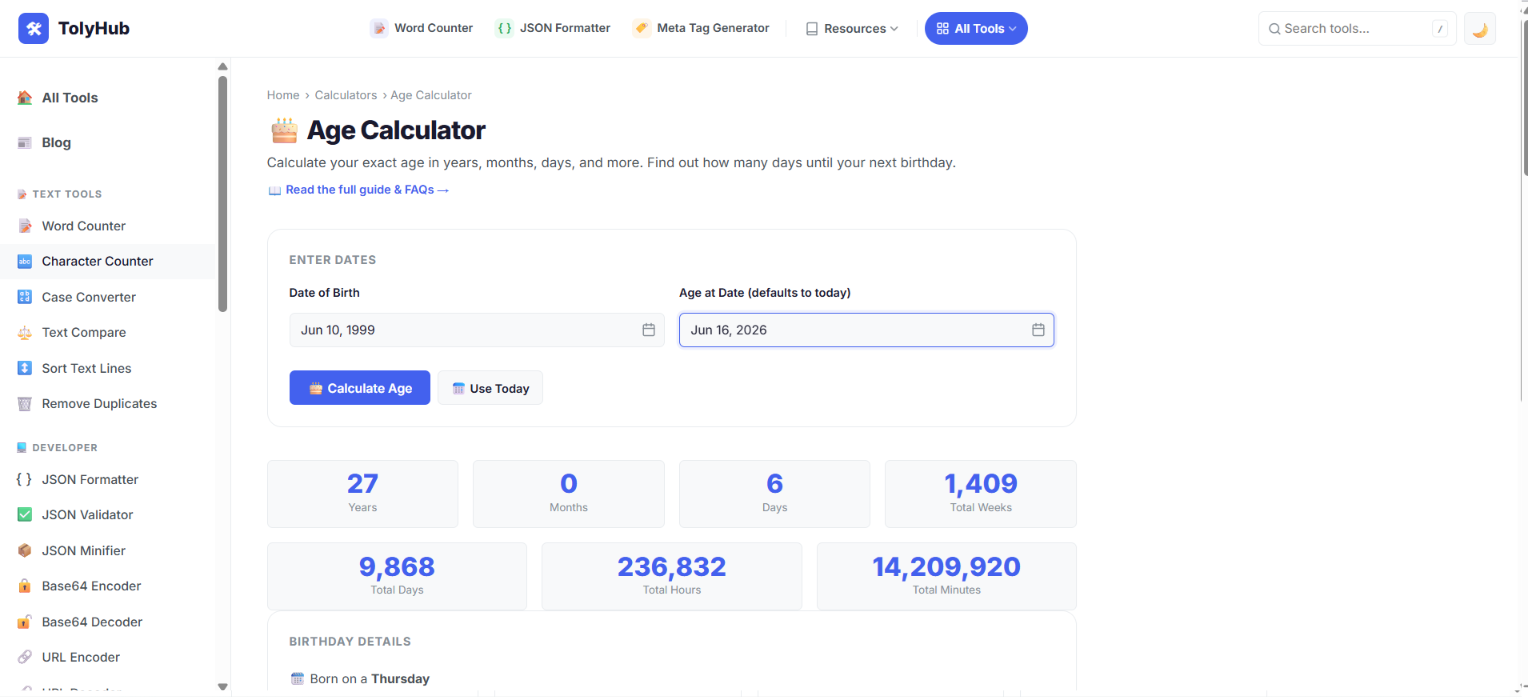Viewport: 1528px width, 700px height.
Task: Click sidebar scrollbar up arrow
Action: [x=223, y=67]
